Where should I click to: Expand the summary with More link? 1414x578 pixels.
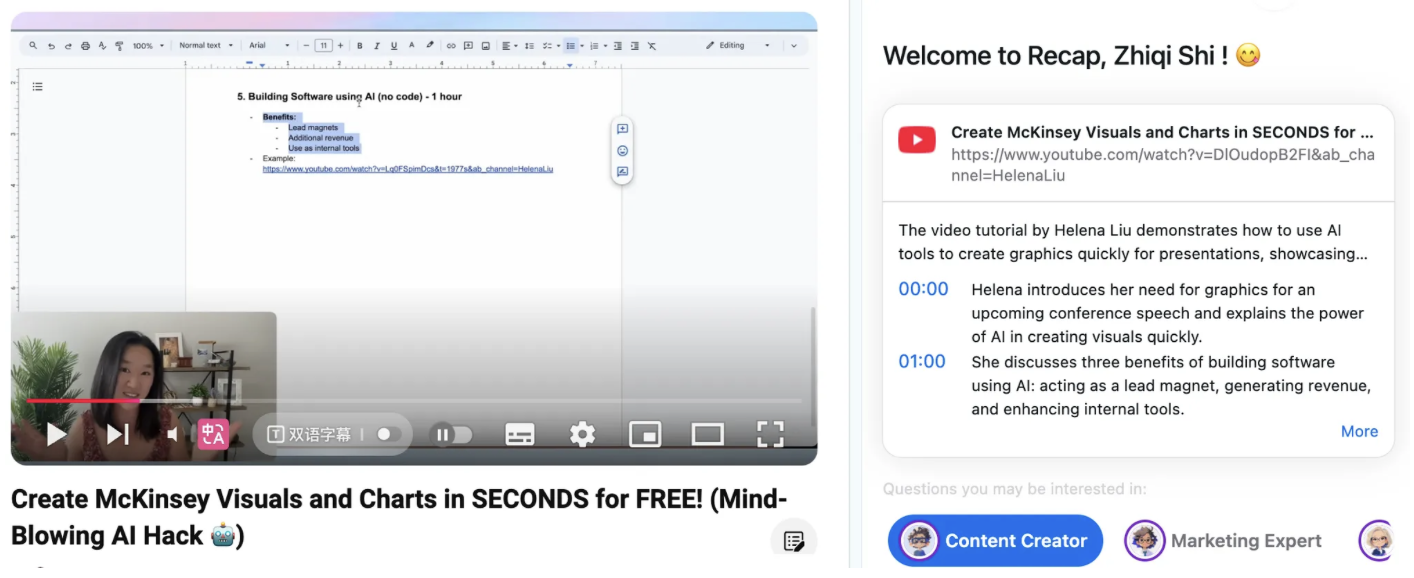[x=1359, y=431]
